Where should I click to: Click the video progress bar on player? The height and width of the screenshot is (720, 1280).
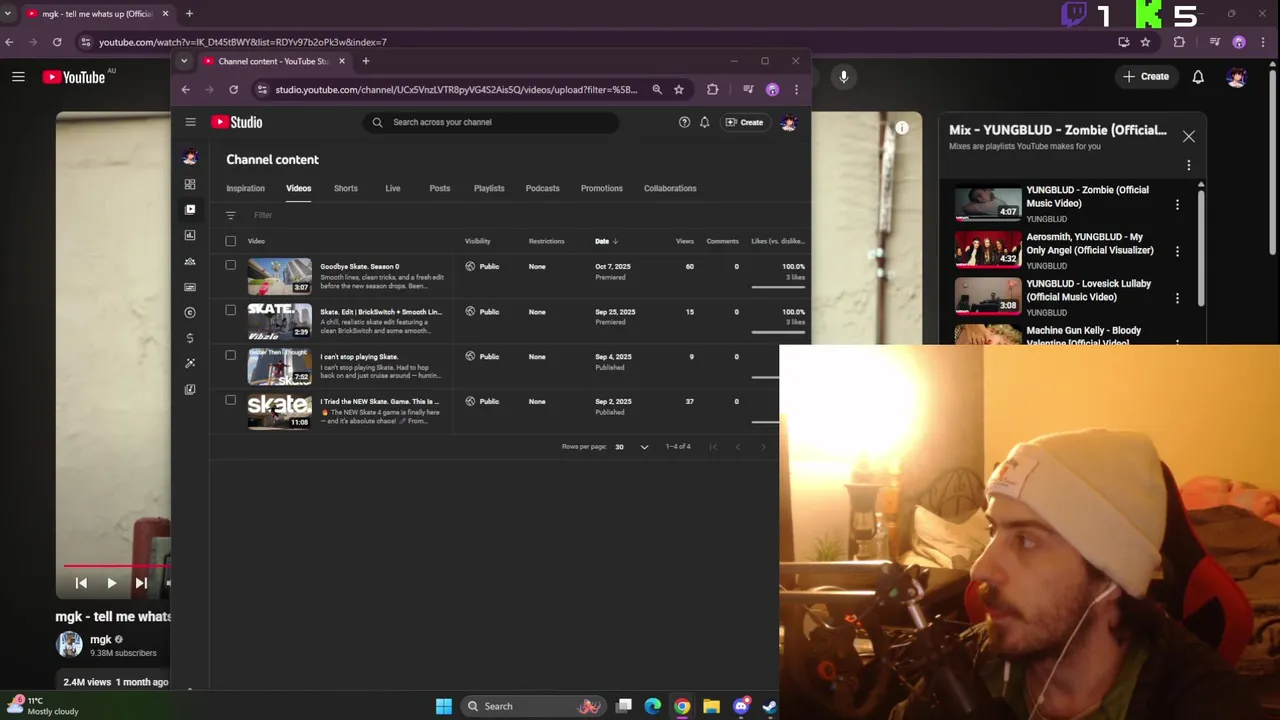coord(117,565)
